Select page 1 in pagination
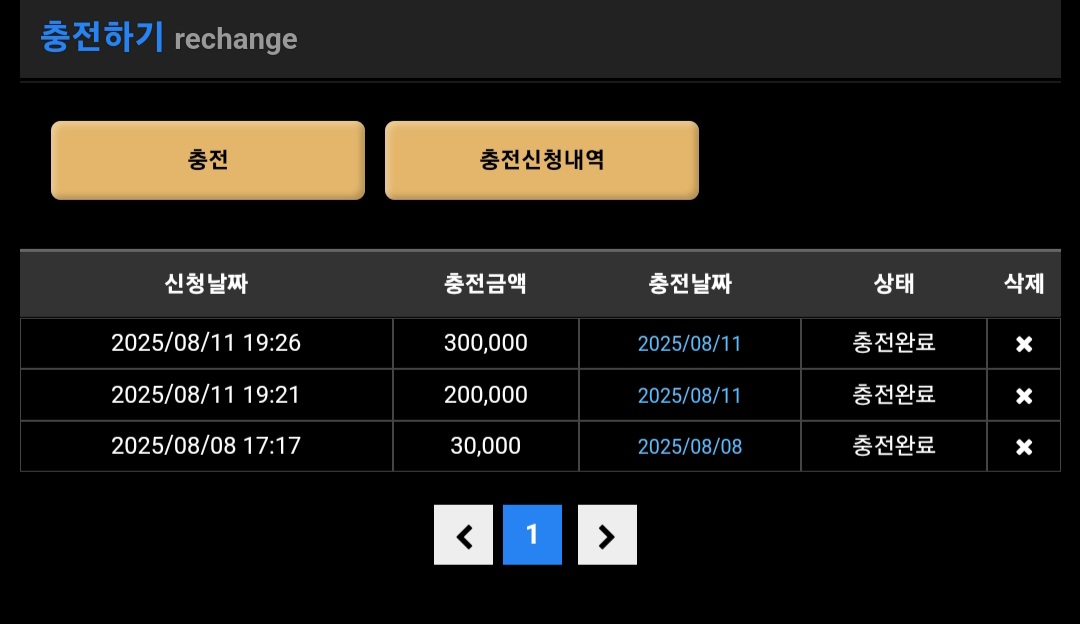1080x624 pixels. (x=532, y=535)
